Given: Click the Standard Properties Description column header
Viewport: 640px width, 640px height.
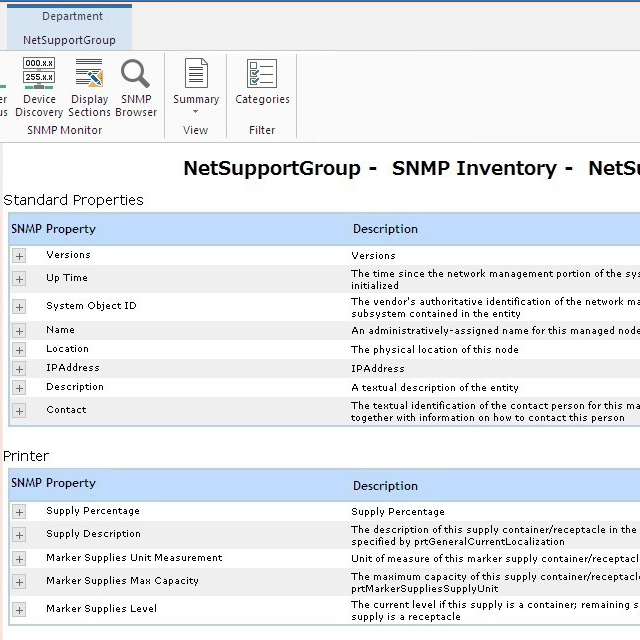Looking at the screenshot, I should click(385, 229).
